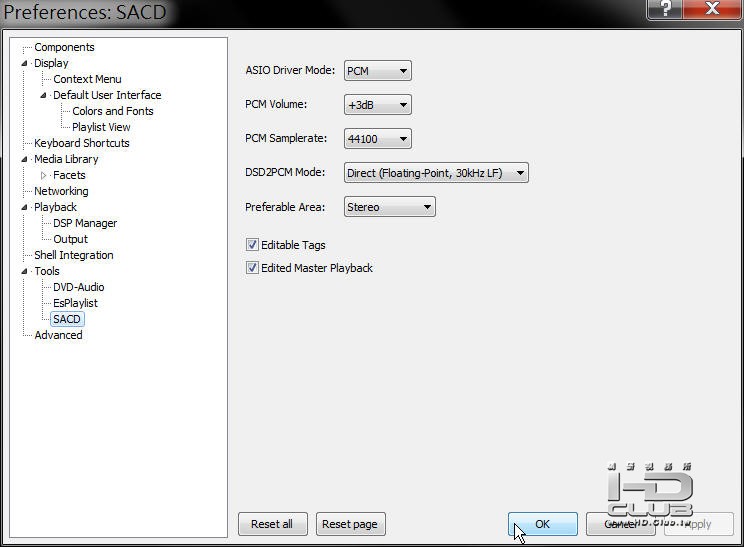Confirm settings with the OK button
The height and width of the screenshot is (547, 744).
[x=543, y=524]
